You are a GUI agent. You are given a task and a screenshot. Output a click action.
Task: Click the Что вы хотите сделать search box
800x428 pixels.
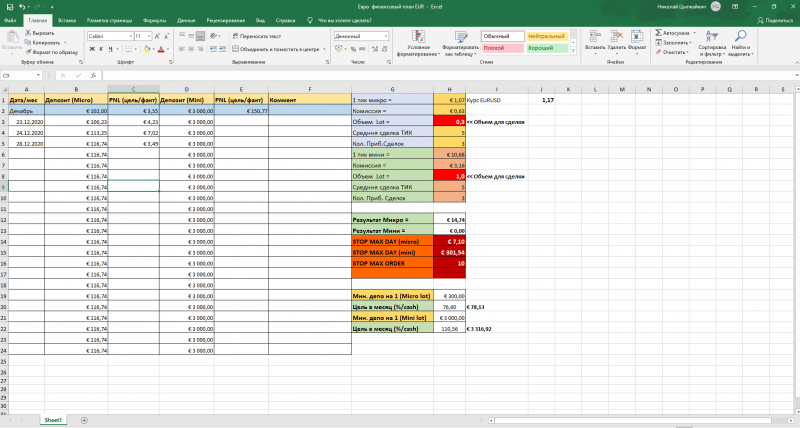point(344,20)
